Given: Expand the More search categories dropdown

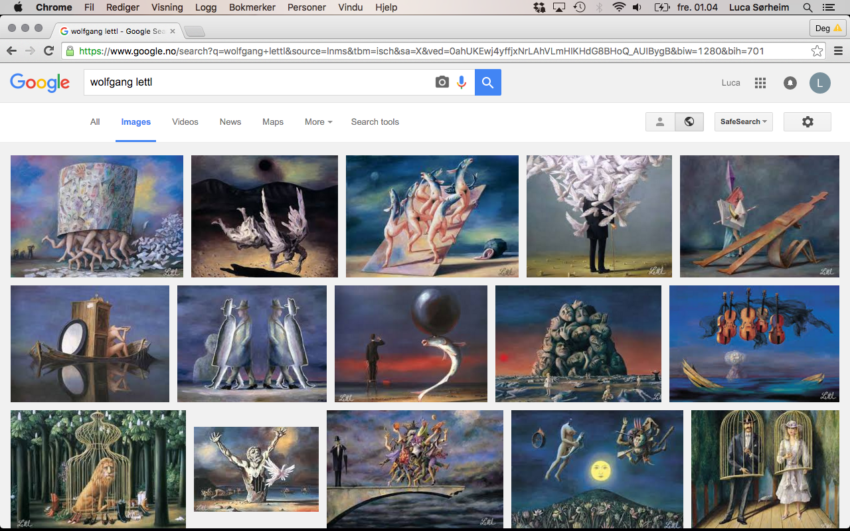Looking at the screenshot, I should [x=318, y=122].
